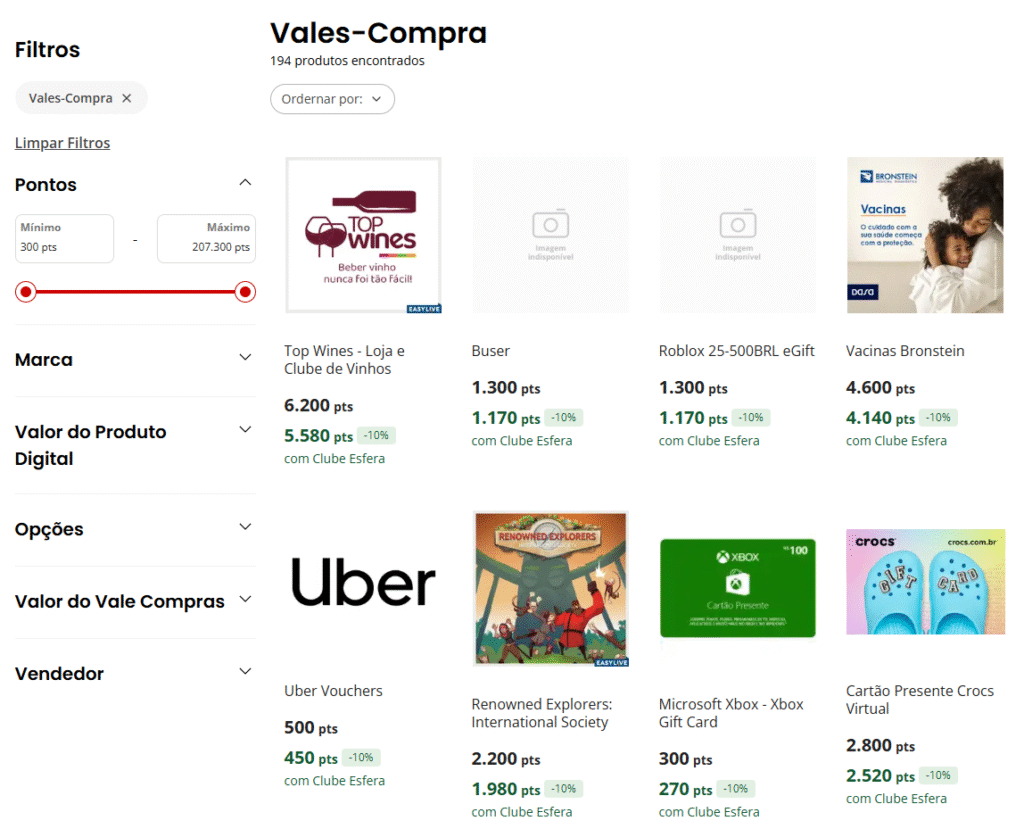Click Limpar Filtros link
This screenshot has height=829, width=1024.
pos(62,143)
